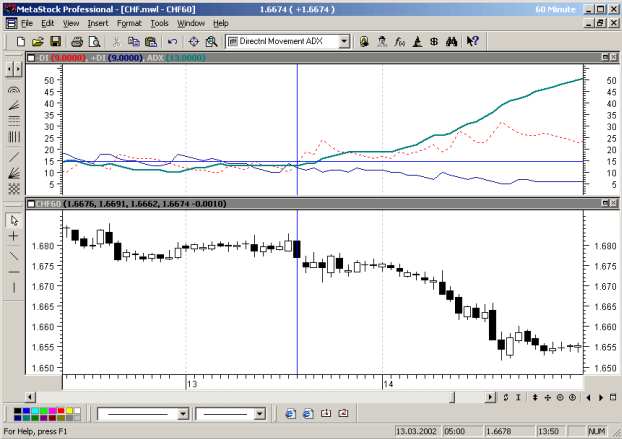Select the crosshair plus tool in sidebar
This screenshot has width=622, height=439.
[13, 236]
